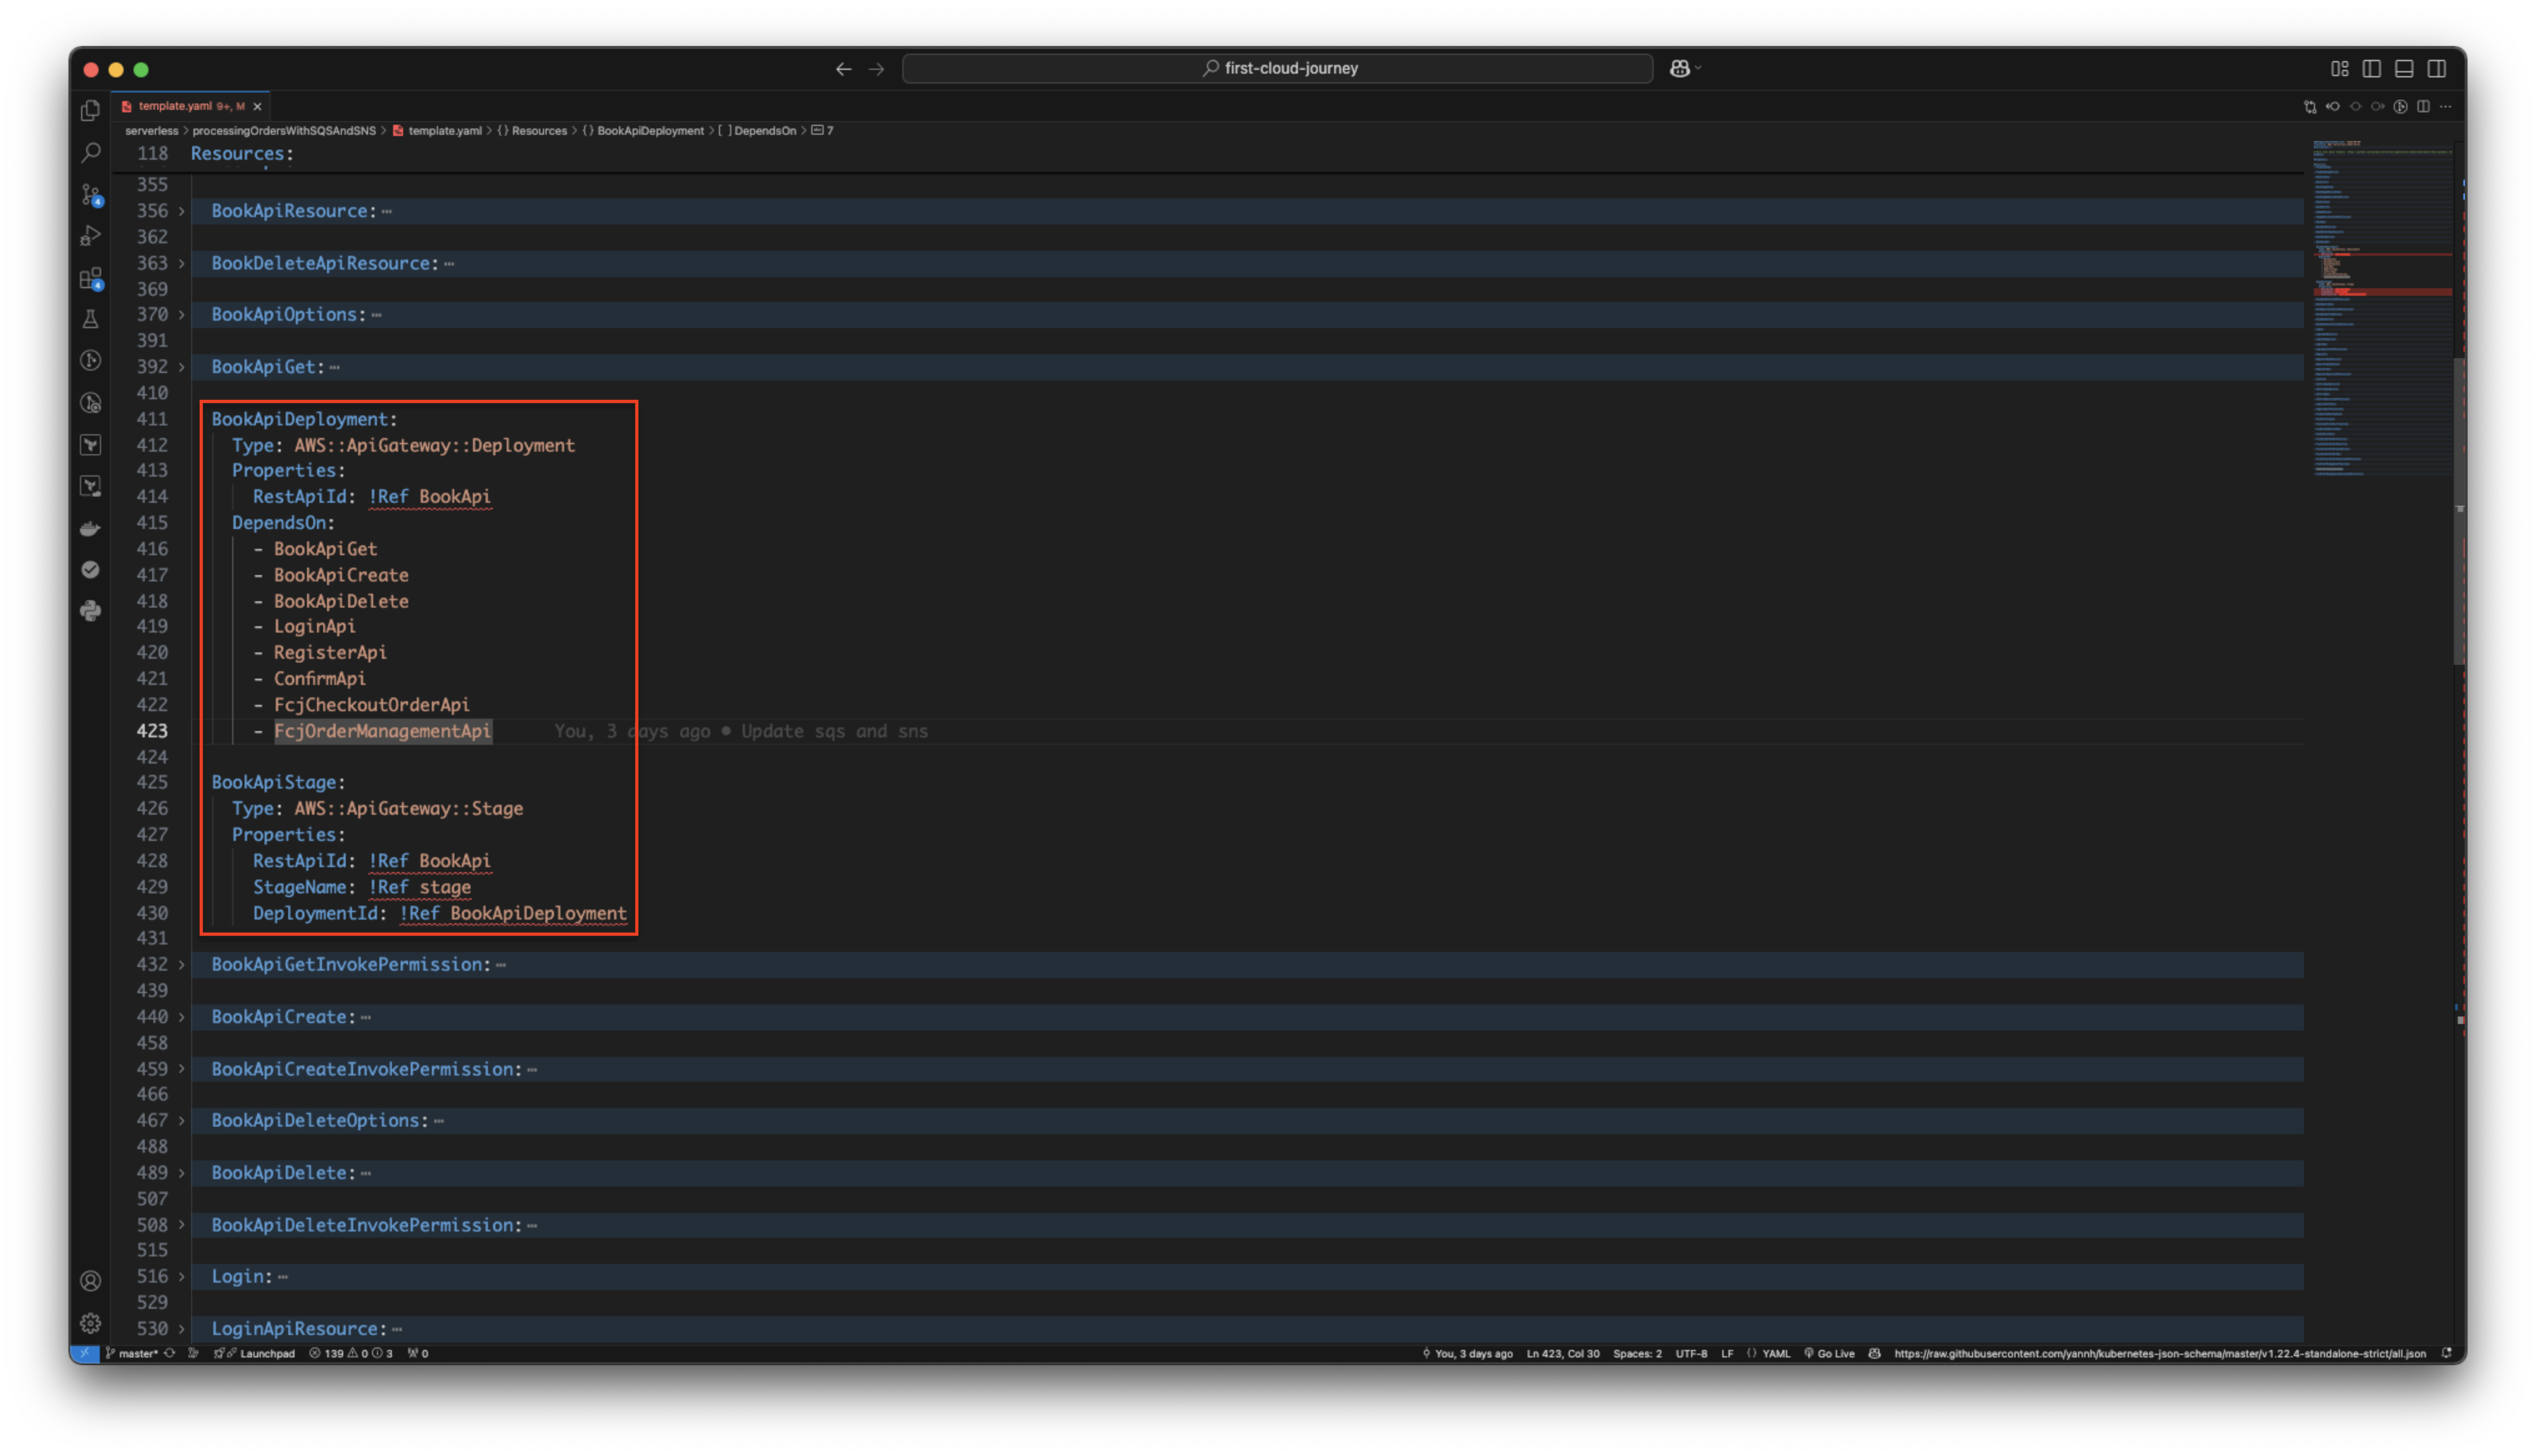Go forward with the right arrow
The image size is (2536, 1456).
877,68
